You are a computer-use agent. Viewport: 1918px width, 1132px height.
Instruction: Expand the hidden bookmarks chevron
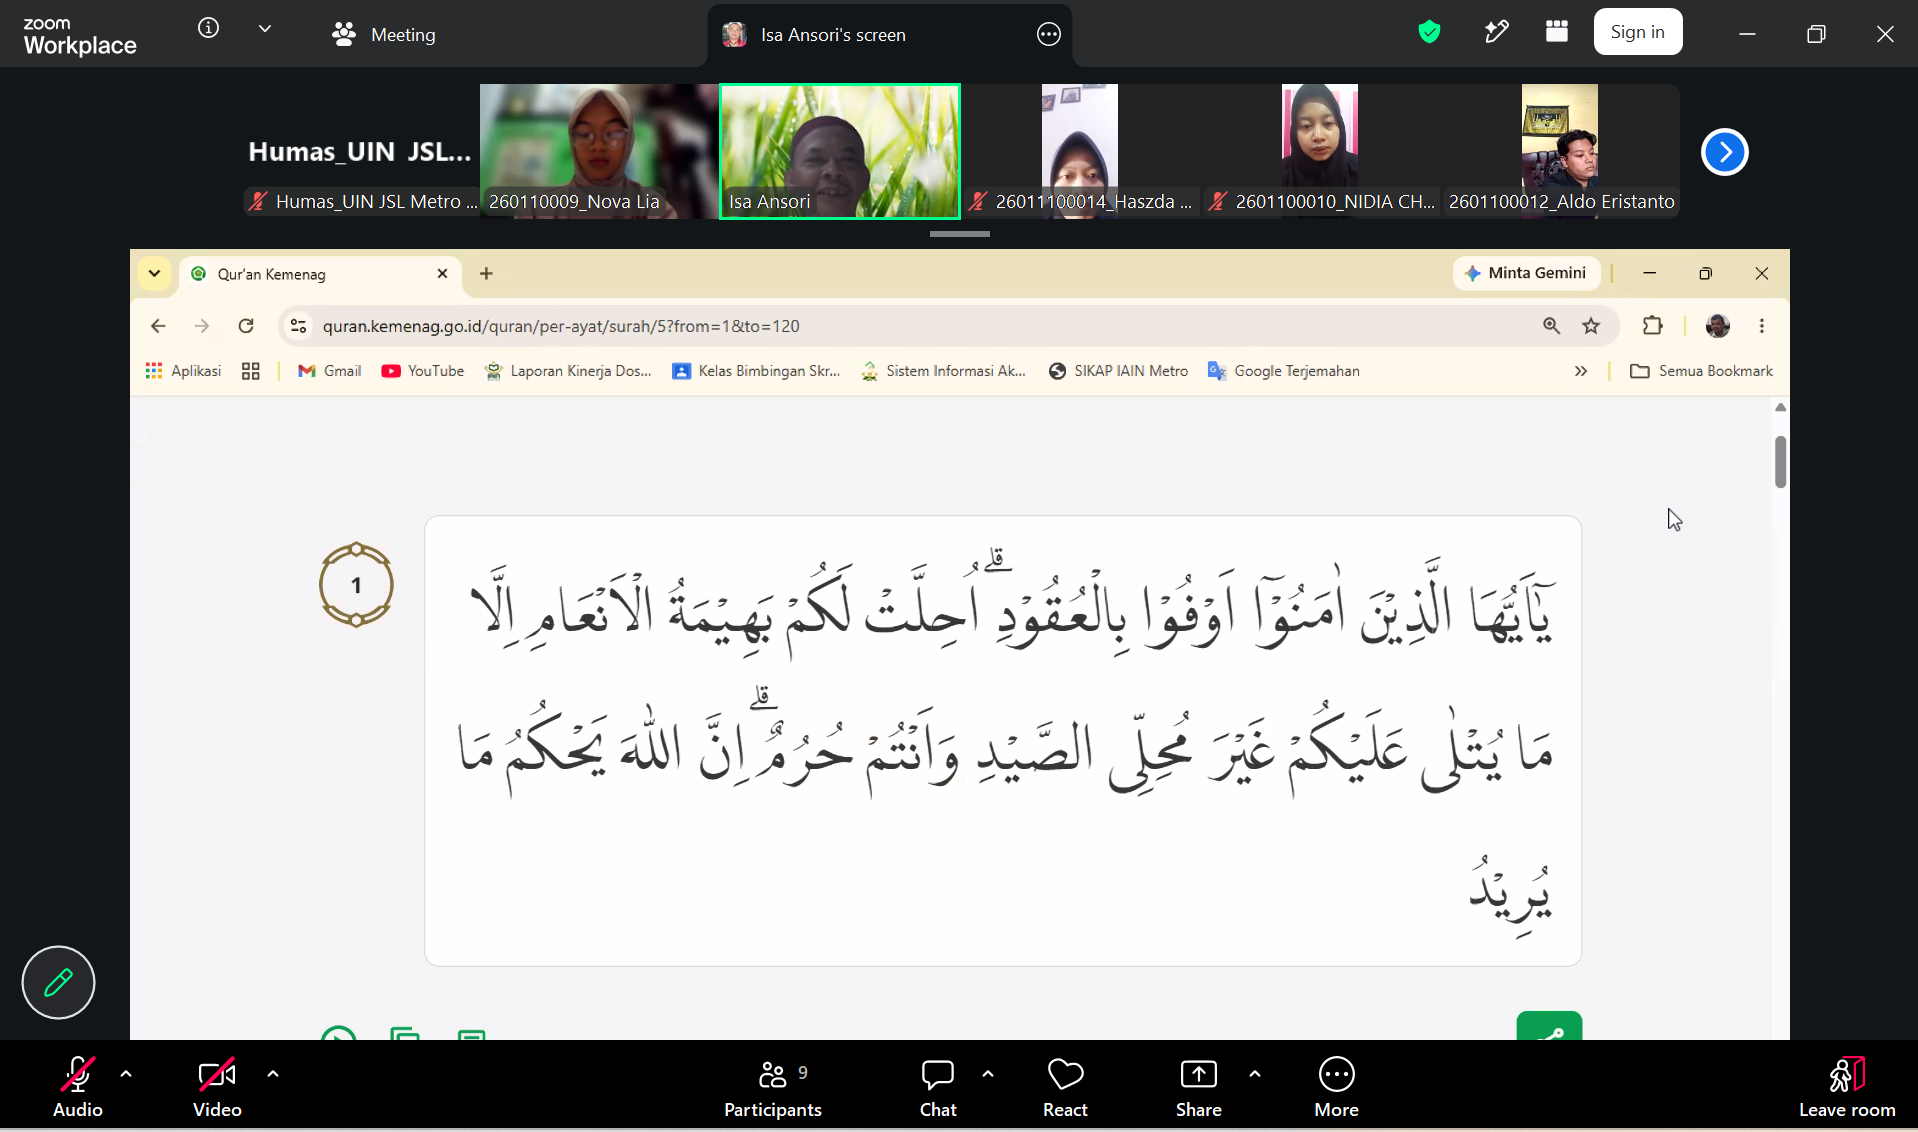click(1581, 371)
